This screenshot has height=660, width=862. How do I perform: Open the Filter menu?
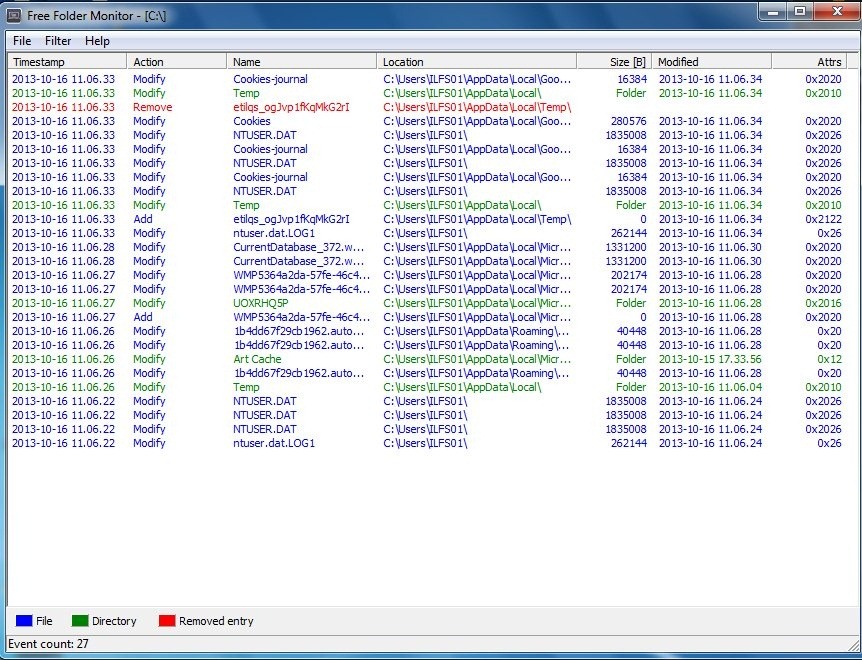click(58, 41)
